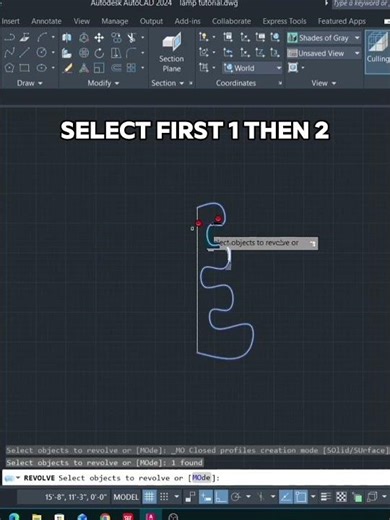Toggle drawing grid display in status bar
This screenshot has width=390, height=520.
pos(149,497)
